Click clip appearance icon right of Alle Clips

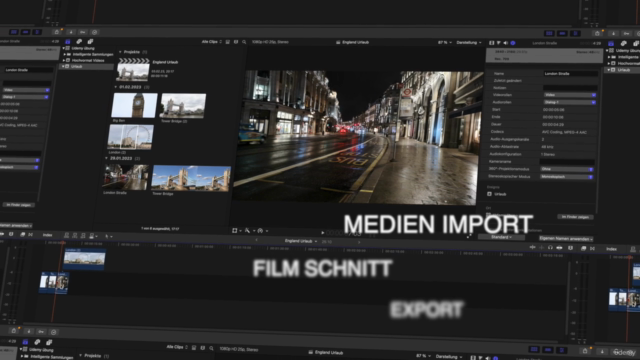click(x=228, y=42)
